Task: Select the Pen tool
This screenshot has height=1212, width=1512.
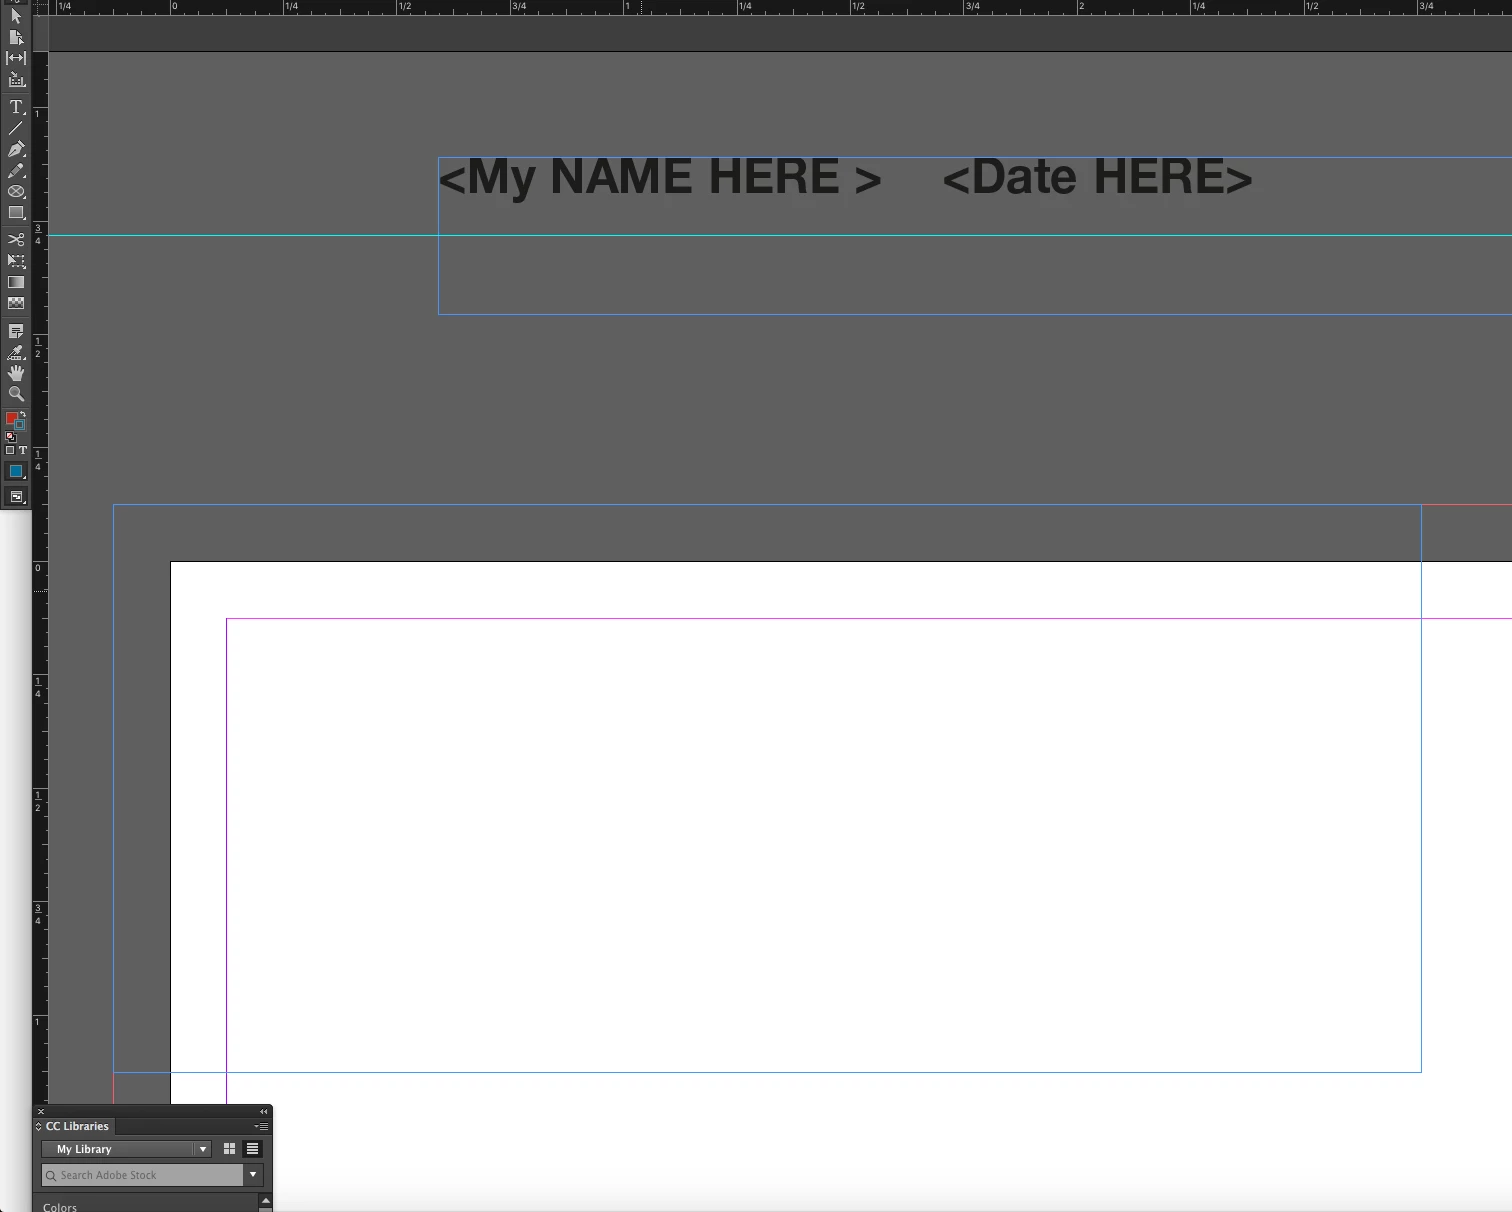Action: click(16, 149)
